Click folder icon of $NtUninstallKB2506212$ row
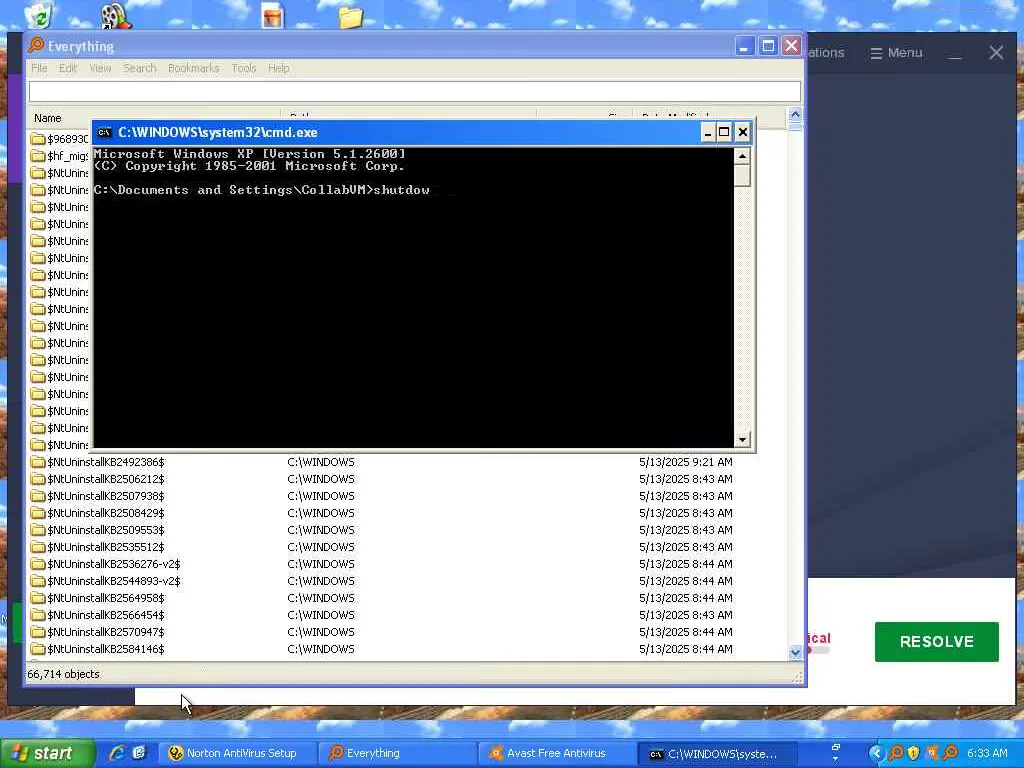This screenshot has width=1024, height=768. pyautogui.click(x=38, y=479)
